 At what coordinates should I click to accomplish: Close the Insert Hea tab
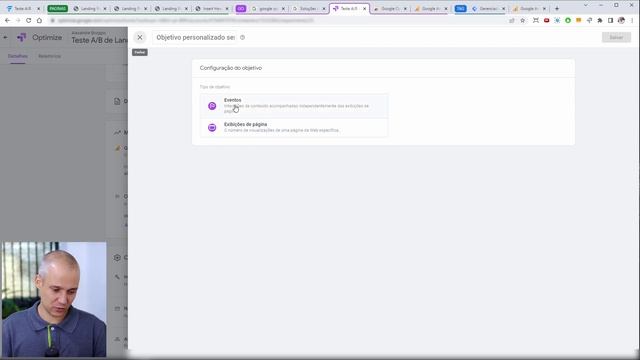click(x=227, y=9)
